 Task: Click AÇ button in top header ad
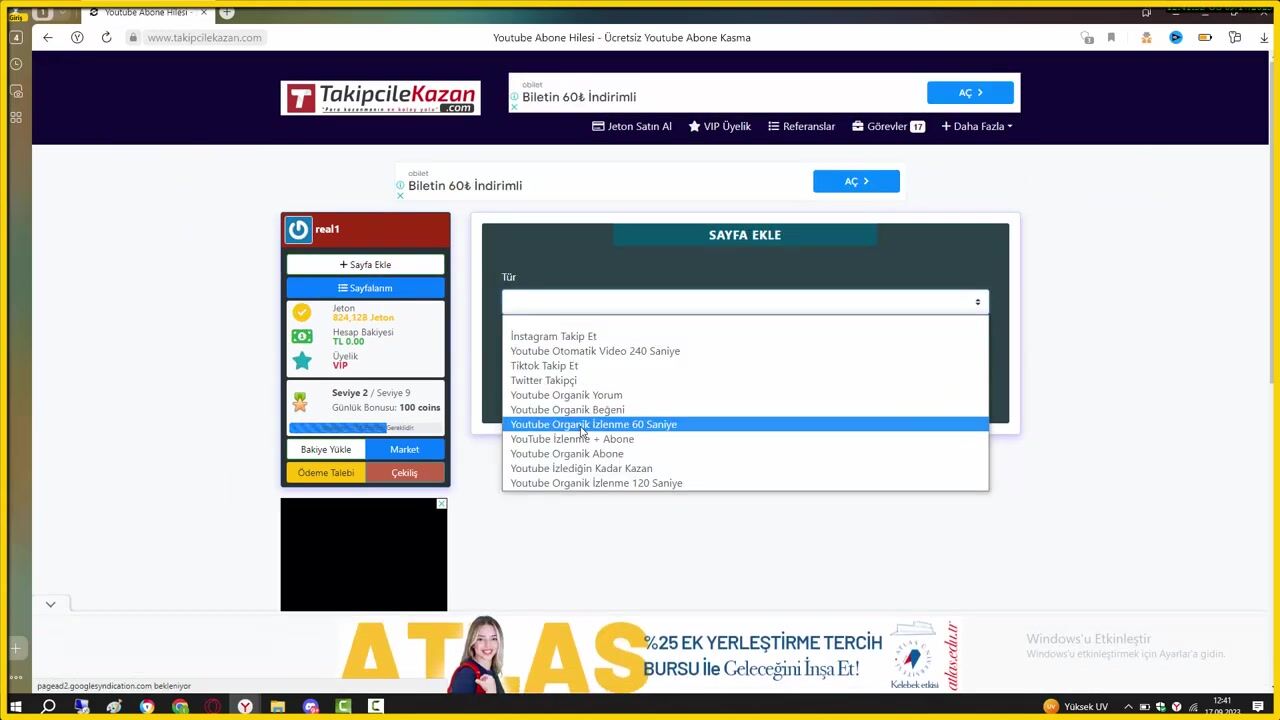click(x=970, y=93)
